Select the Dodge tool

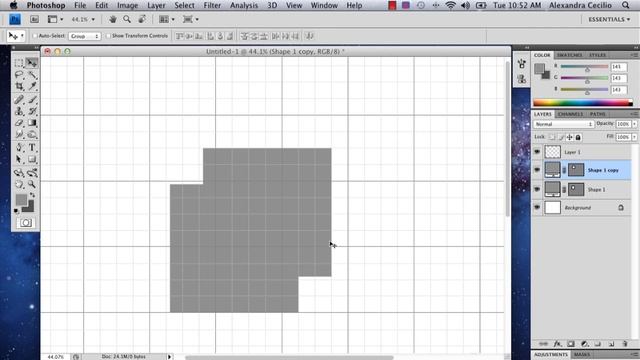32,134
